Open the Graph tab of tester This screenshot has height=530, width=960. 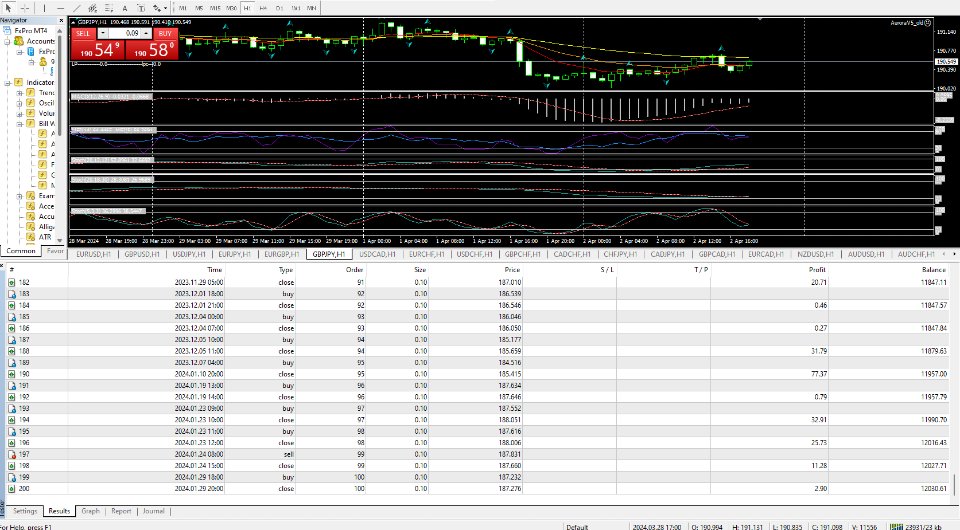[x=91, y=511]
